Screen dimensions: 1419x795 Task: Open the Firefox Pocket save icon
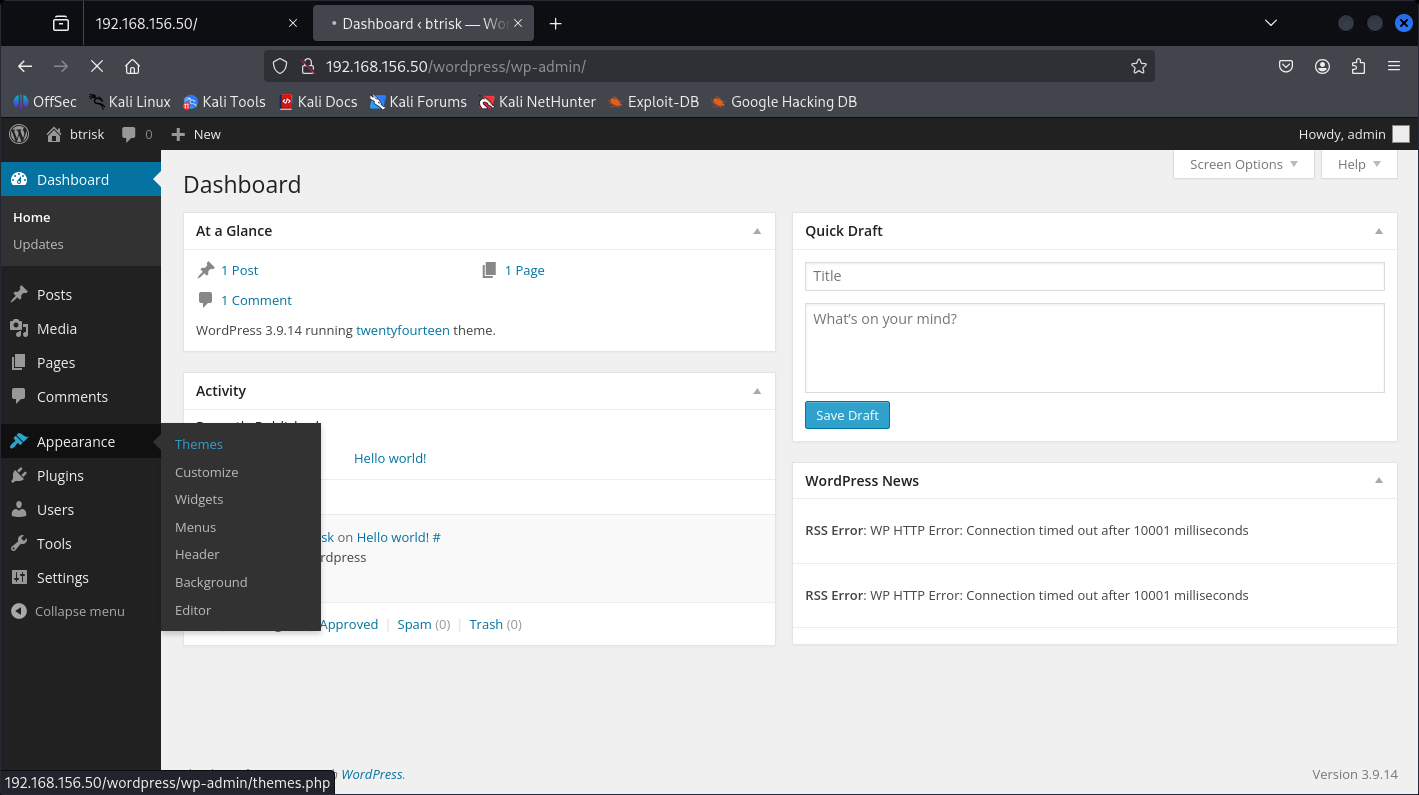1286,67
